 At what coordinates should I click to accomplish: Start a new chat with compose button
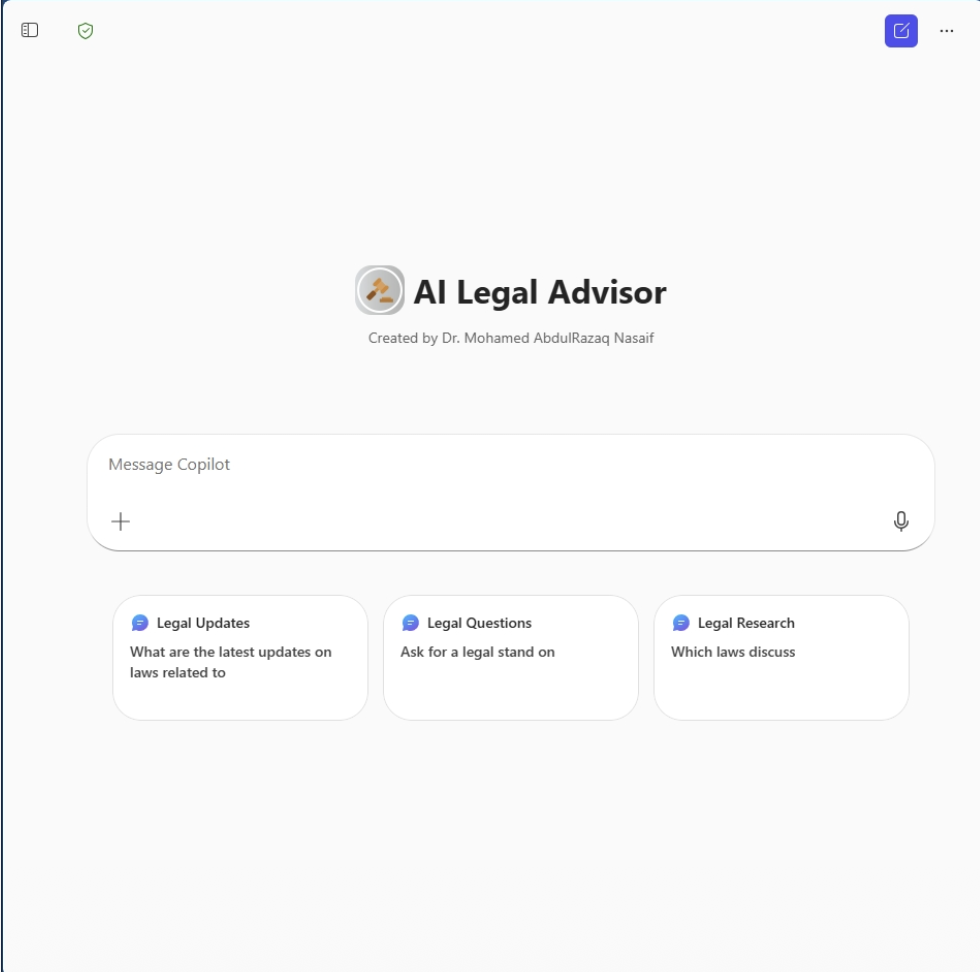click(x=901, y=31)
